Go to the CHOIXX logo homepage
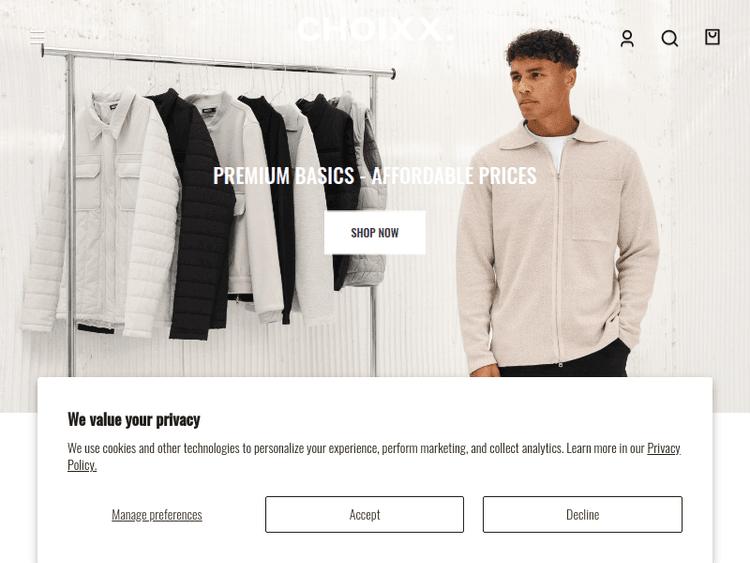The height and width of the screenshot is (563, 750). tap(375, 30)
